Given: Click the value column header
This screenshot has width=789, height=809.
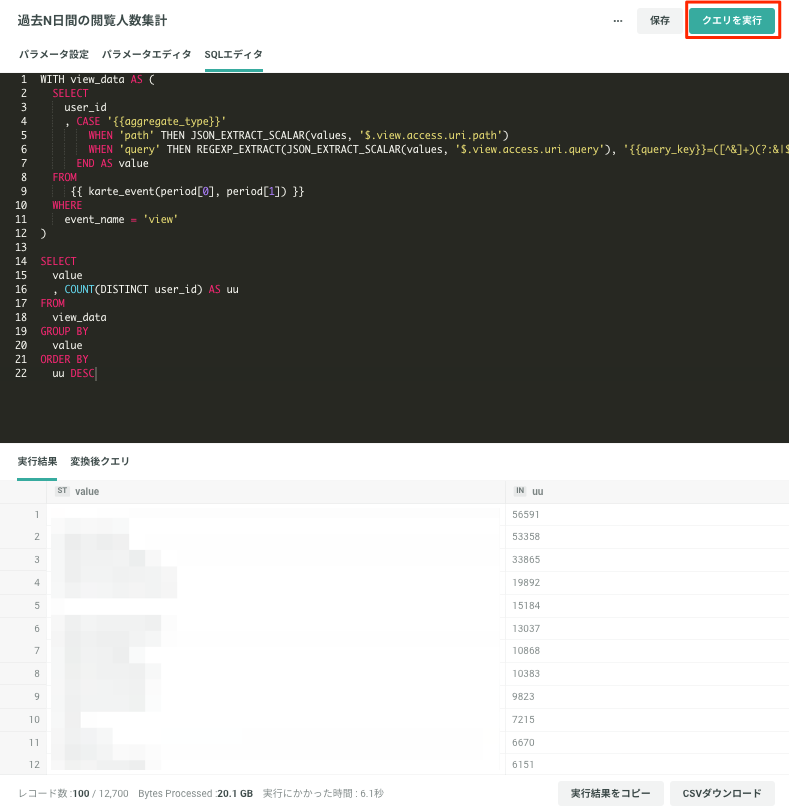Looking at the screenshot, I should coord(276,492).
